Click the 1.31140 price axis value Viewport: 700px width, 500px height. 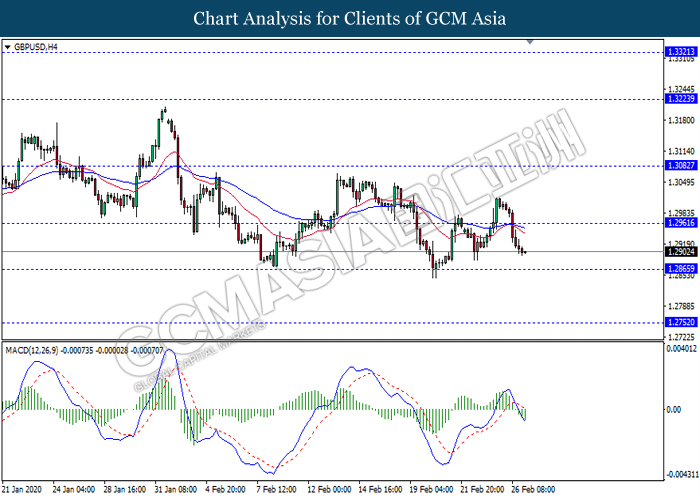[681, 151]
